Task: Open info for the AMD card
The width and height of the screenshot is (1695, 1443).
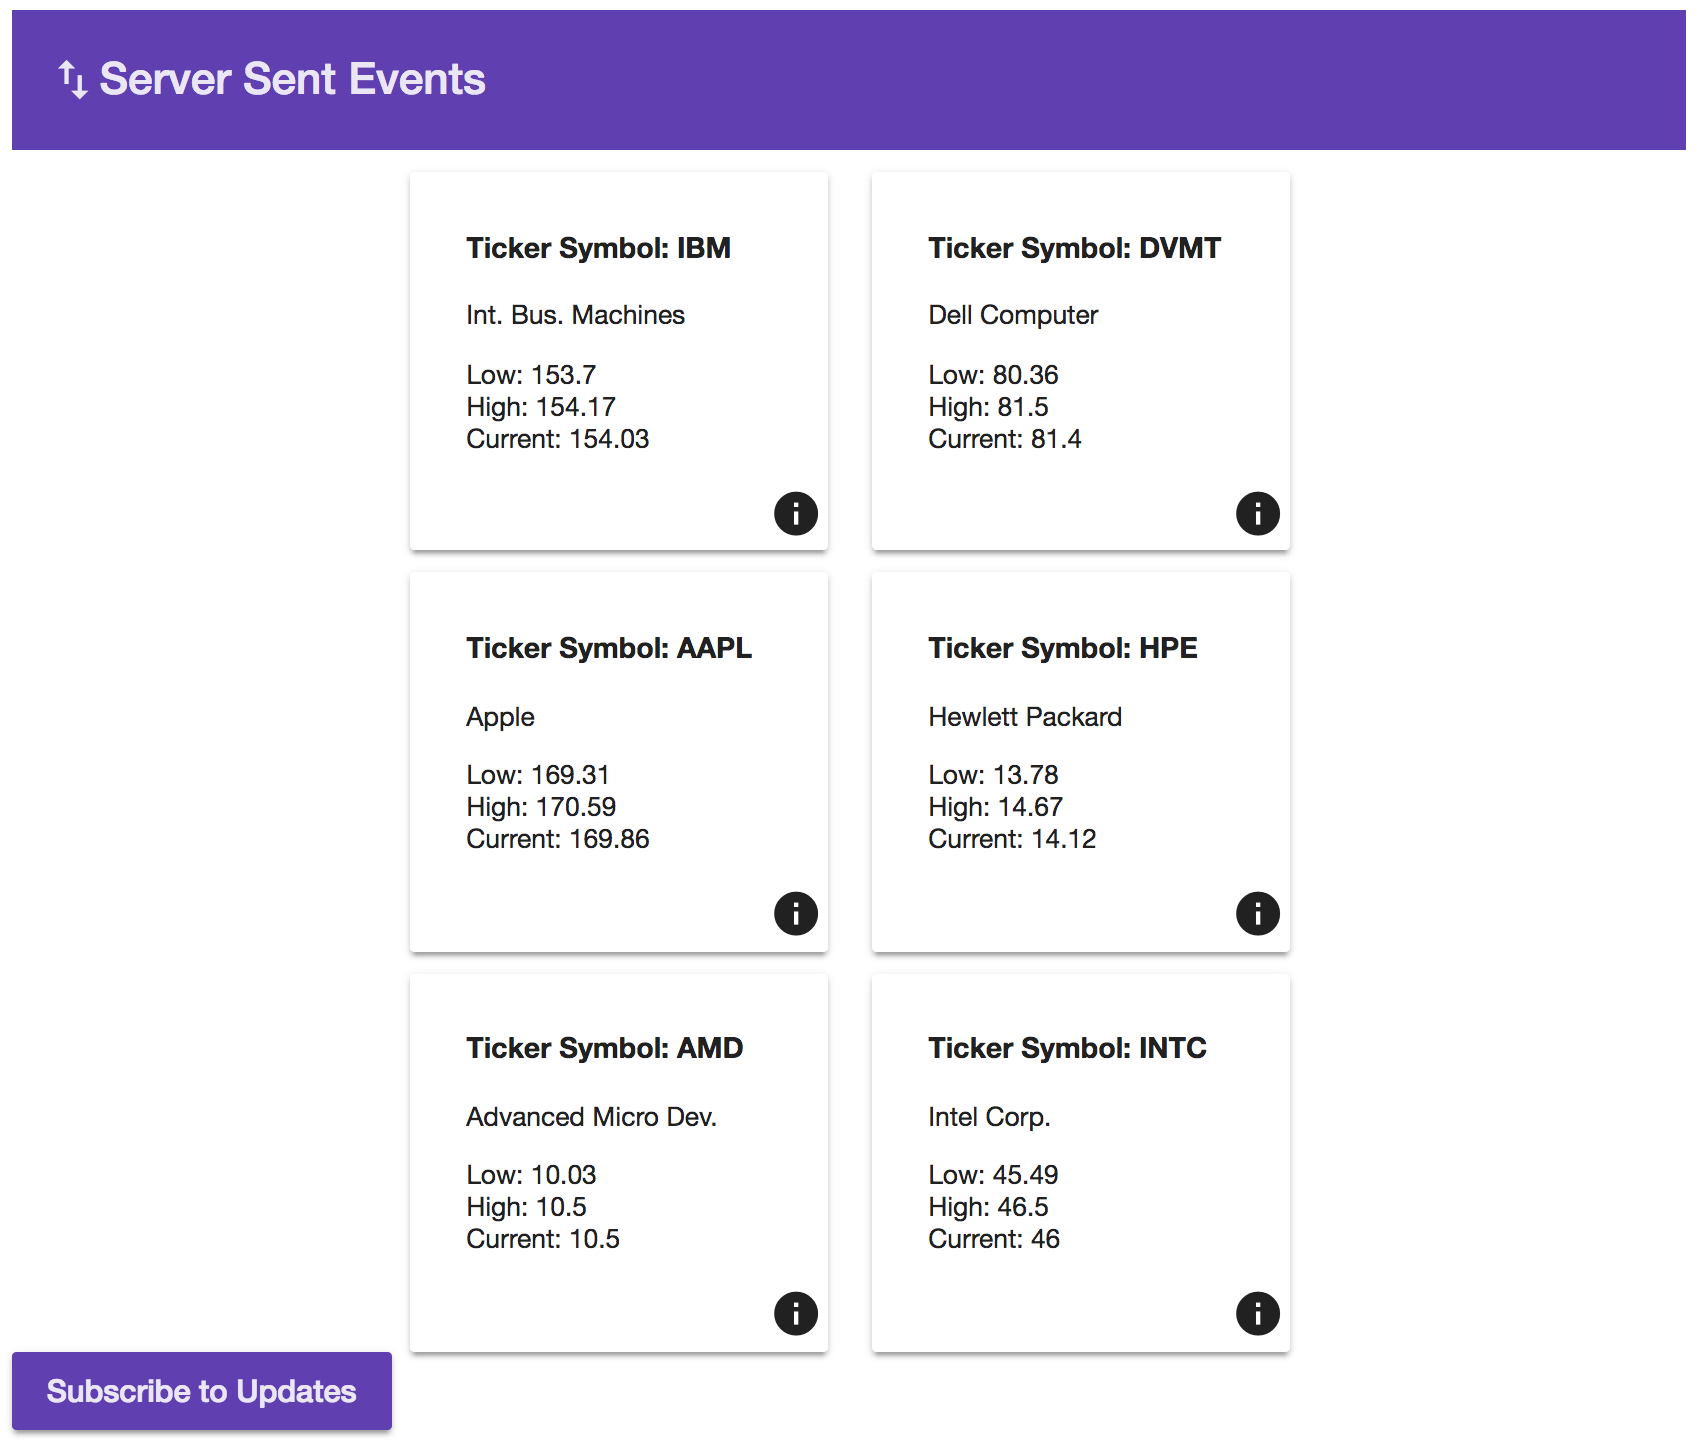Action: pos(795,1313)
